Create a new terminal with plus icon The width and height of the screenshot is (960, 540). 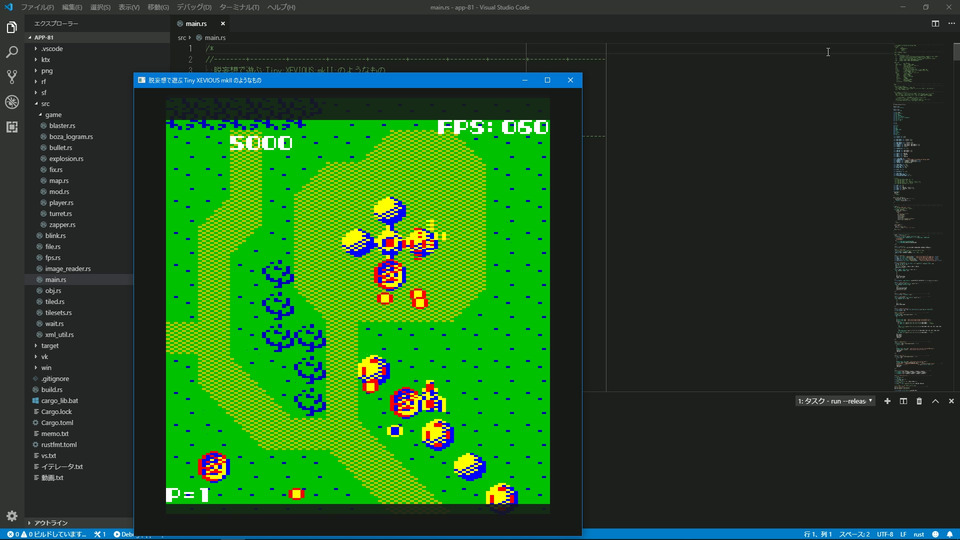887,401
